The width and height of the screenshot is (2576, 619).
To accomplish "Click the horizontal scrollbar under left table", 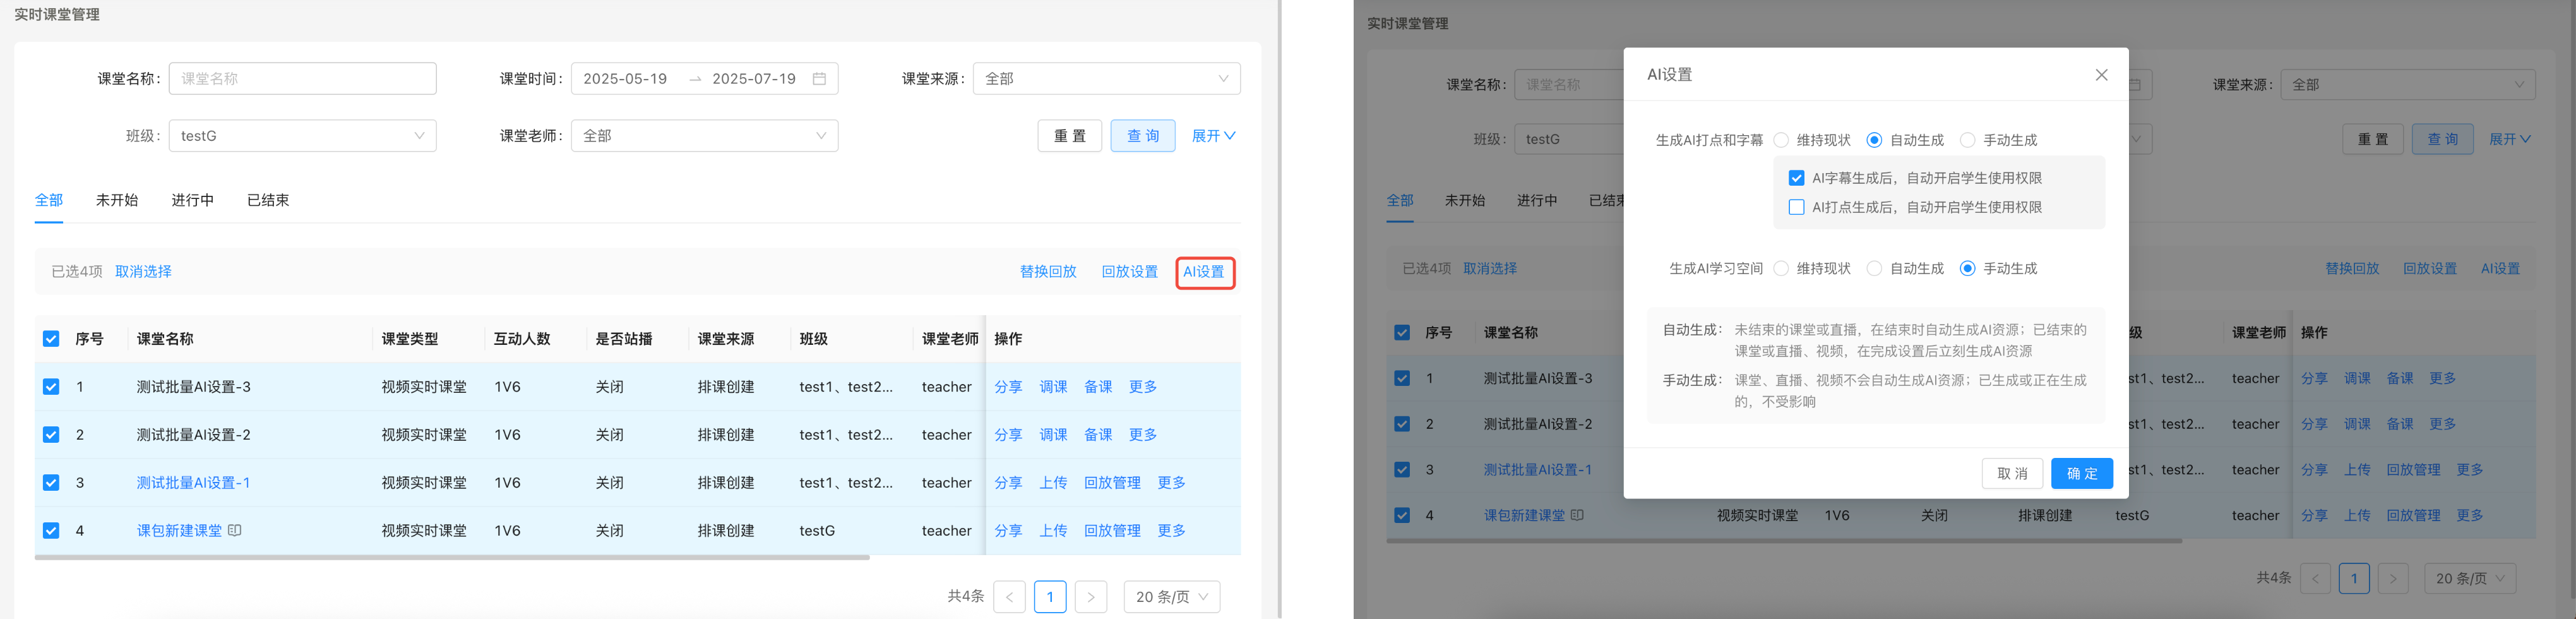I will [x=452, y=558].
